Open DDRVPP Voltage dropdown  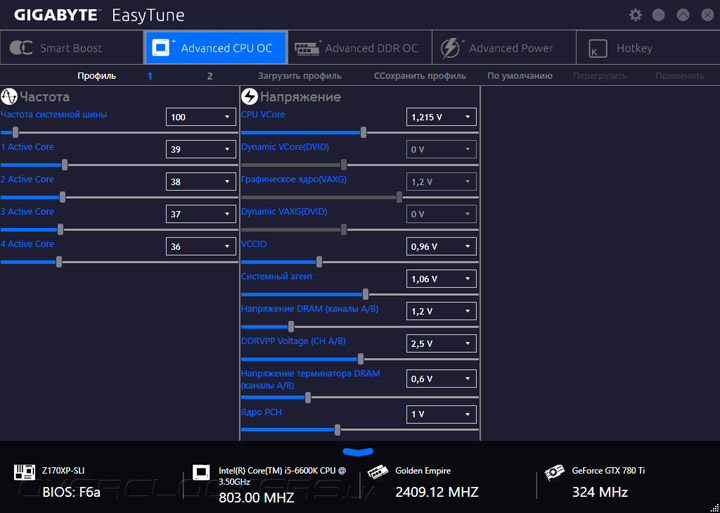point(441,344)
